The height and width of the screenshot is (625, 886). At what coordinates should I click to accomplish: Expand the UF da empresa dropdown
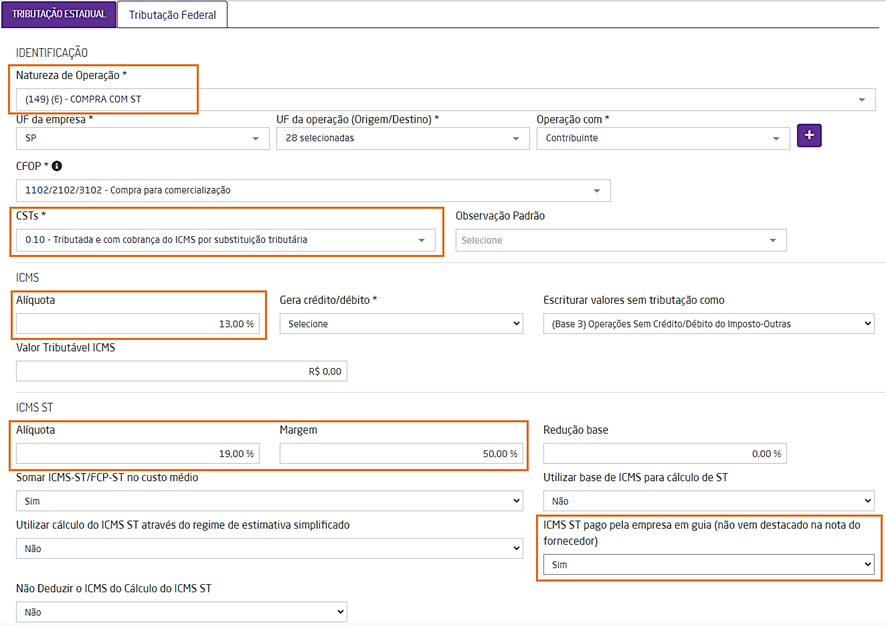[142, 138]
